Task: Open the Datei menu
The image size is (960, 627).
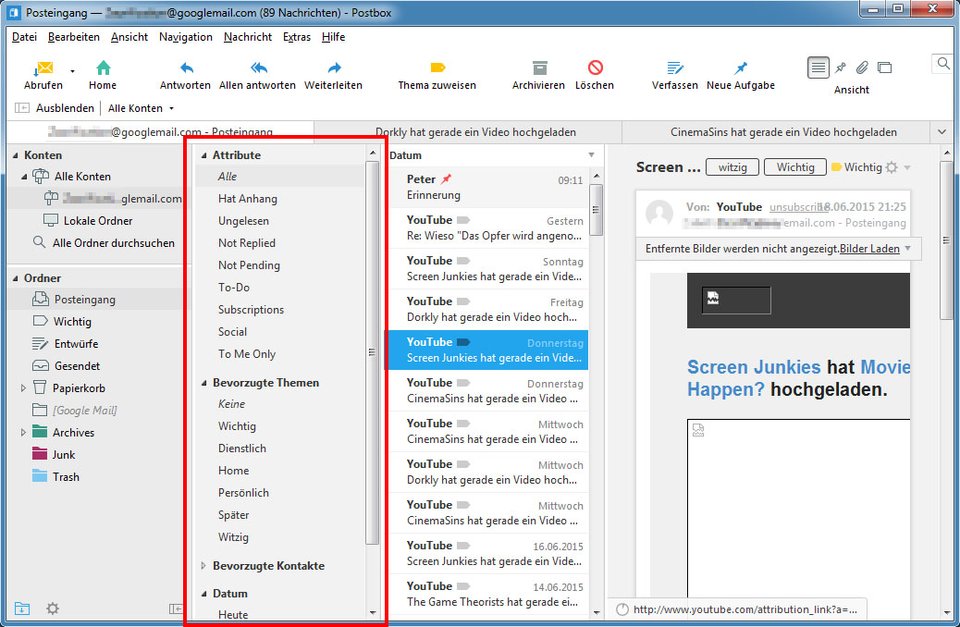Action: (x=24, y=37)
